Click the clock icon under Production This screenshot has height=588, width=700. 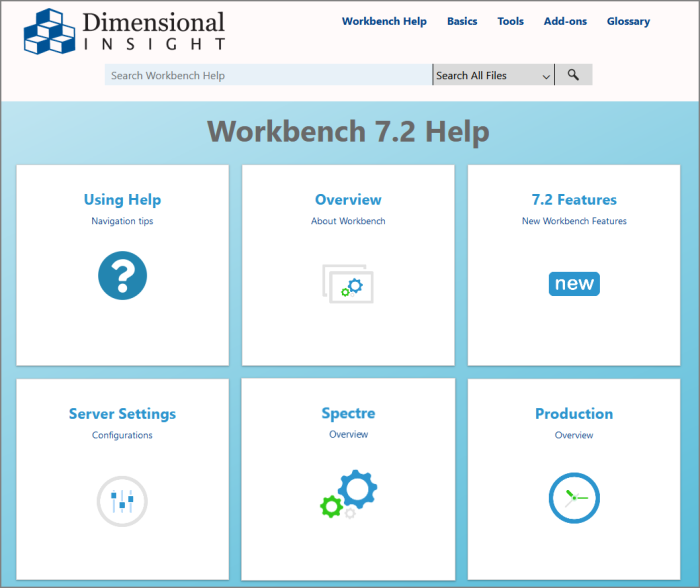(574, 498)
